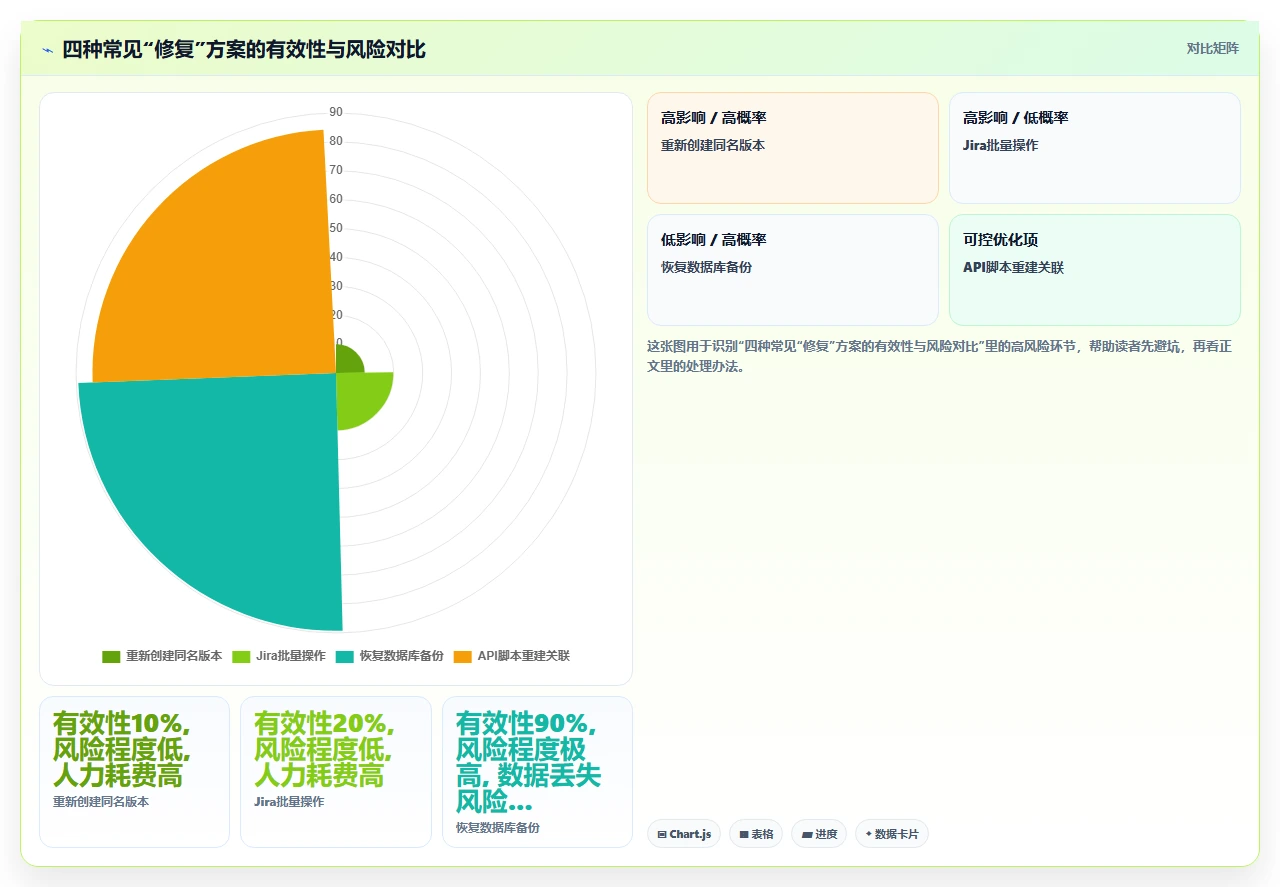The height and width of the screenshot is (887, 1280).
Task: Open the 可控优化项 matrix card
Action: pyautogui.click(x=1095, y=270)
